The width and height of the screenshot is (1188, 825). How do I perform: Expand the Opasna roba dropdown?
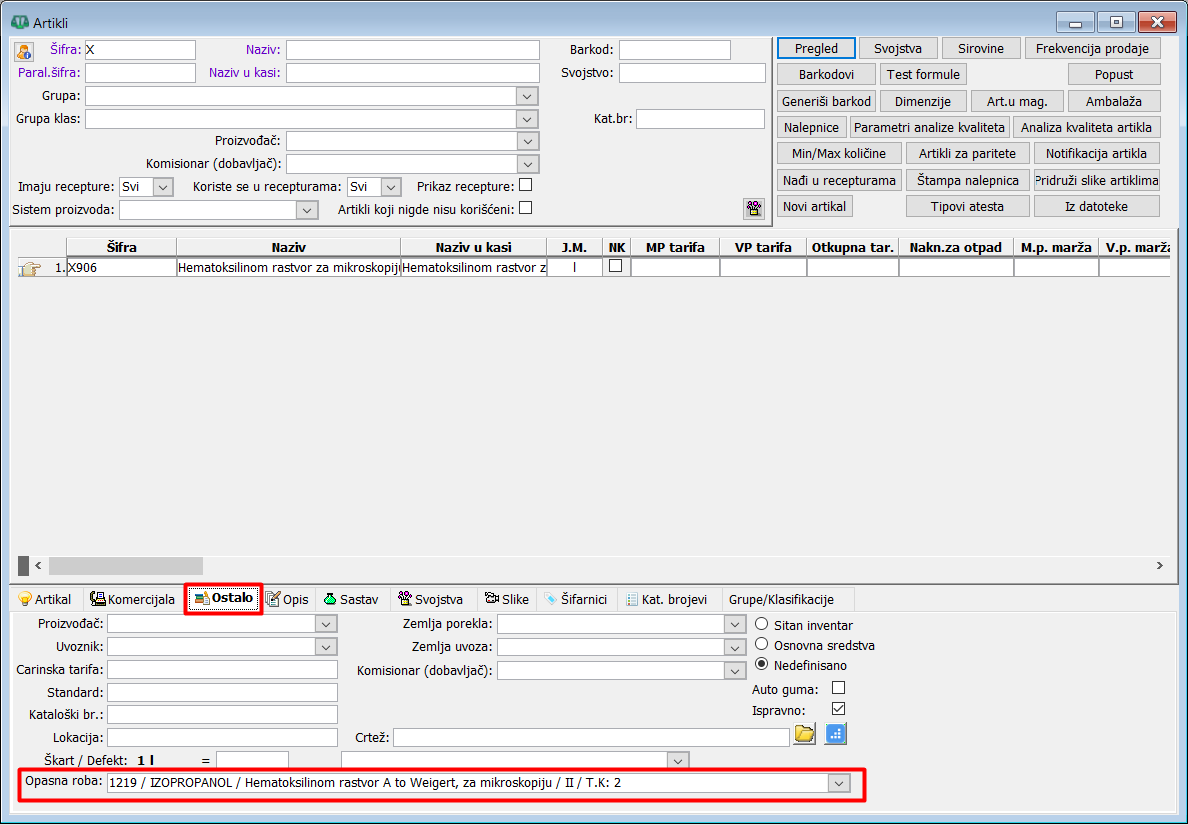pos(839,783)
